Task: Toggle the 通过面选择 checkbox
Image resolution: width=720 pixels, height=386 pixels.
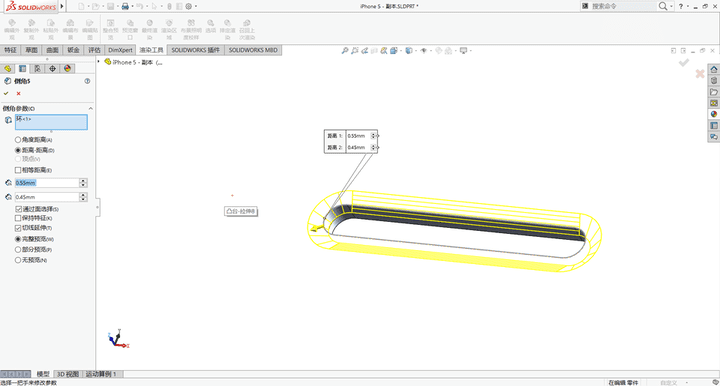Action: [x=18, y=209]
